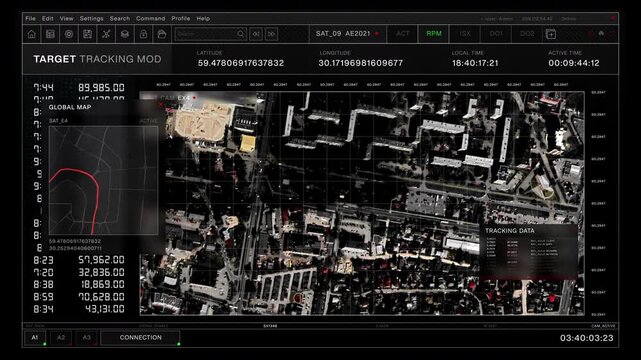Click the active time 00:09:44:12
Viewport: 641px width, 360px height.
[574, 63]
